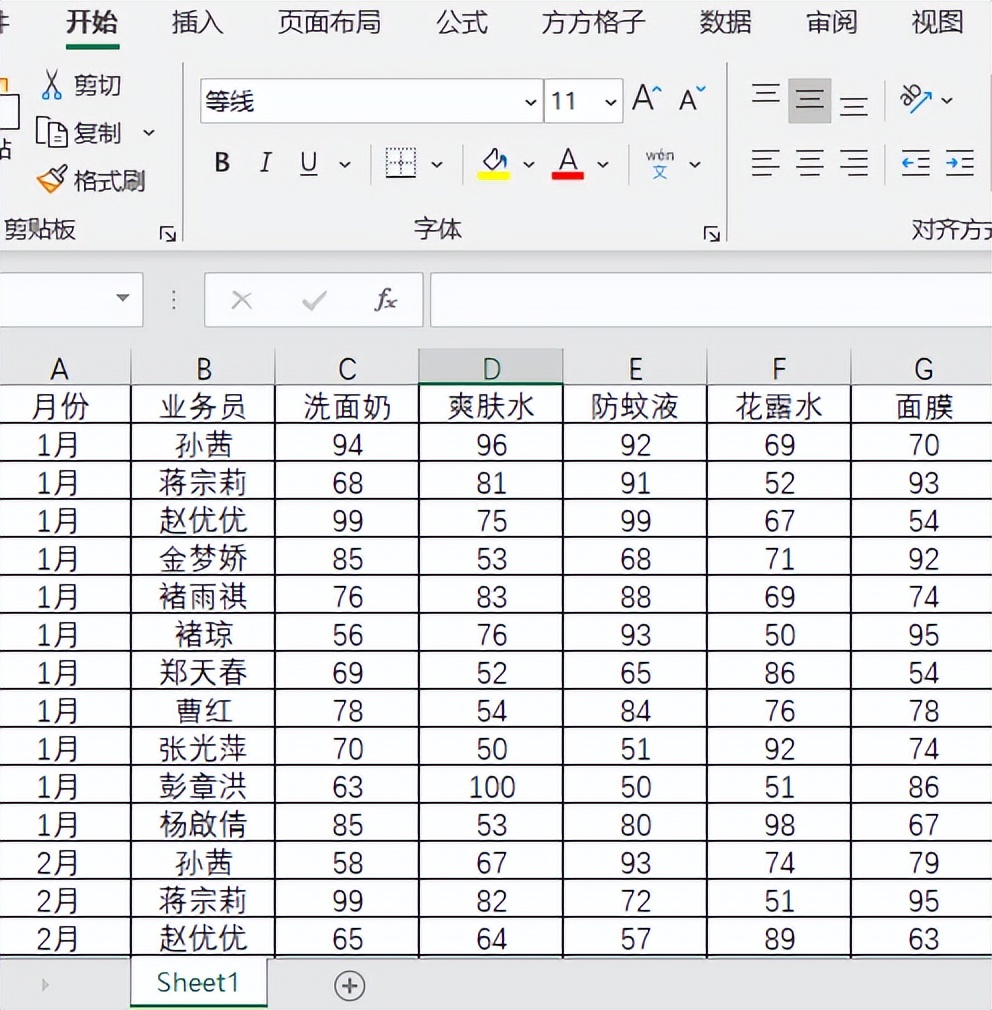Open Font (字体) dialog launcher

tap(711, 234)
